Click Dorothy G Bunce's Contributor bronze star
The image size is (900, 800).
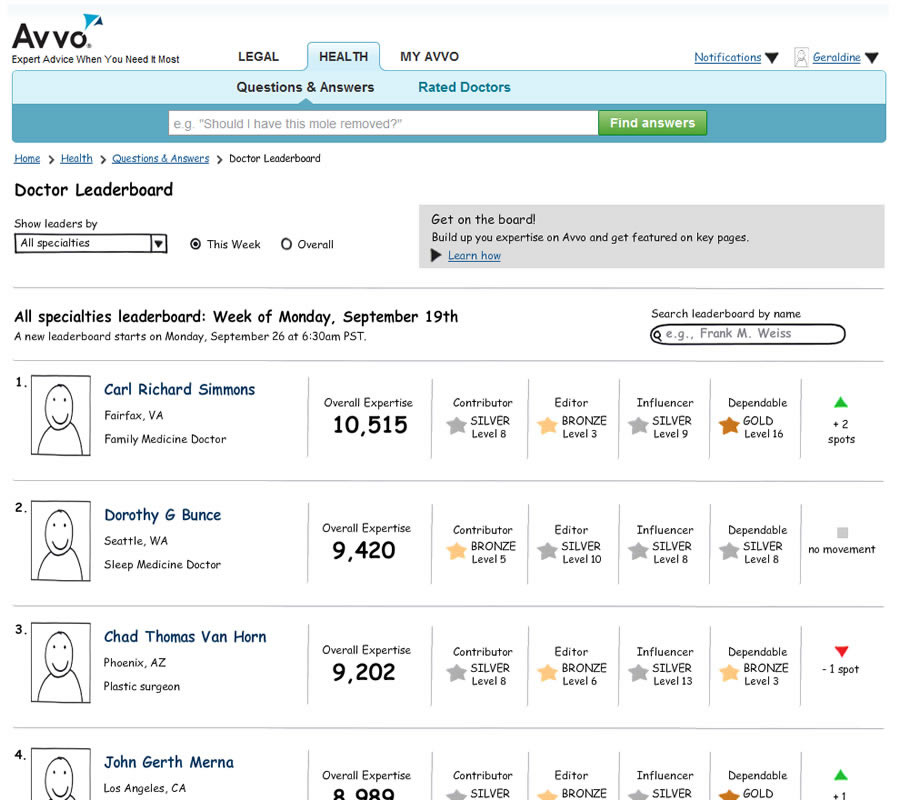[457, 551]
